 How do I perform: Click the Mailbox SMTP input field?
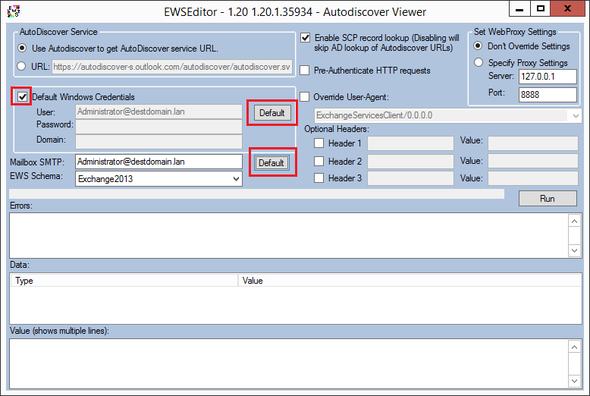pos(159,161)
